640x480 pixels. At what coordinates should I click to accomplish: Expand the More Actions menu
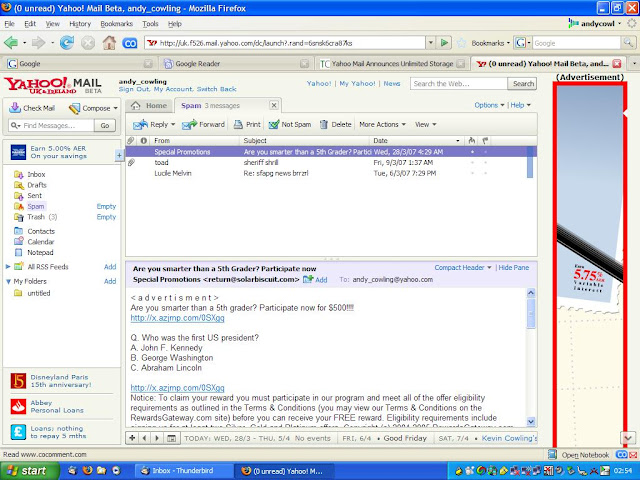382,124
